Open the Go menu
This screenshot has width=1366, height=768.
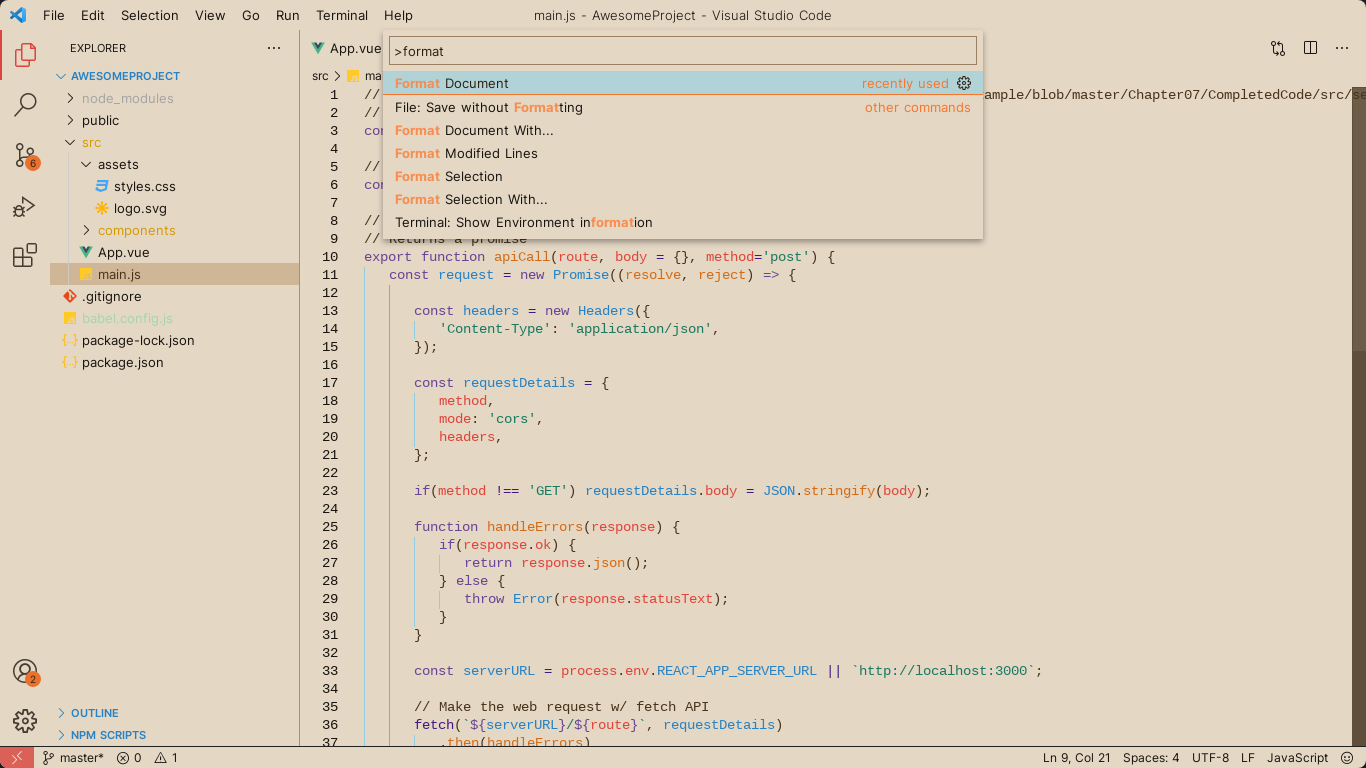[251, 15]
